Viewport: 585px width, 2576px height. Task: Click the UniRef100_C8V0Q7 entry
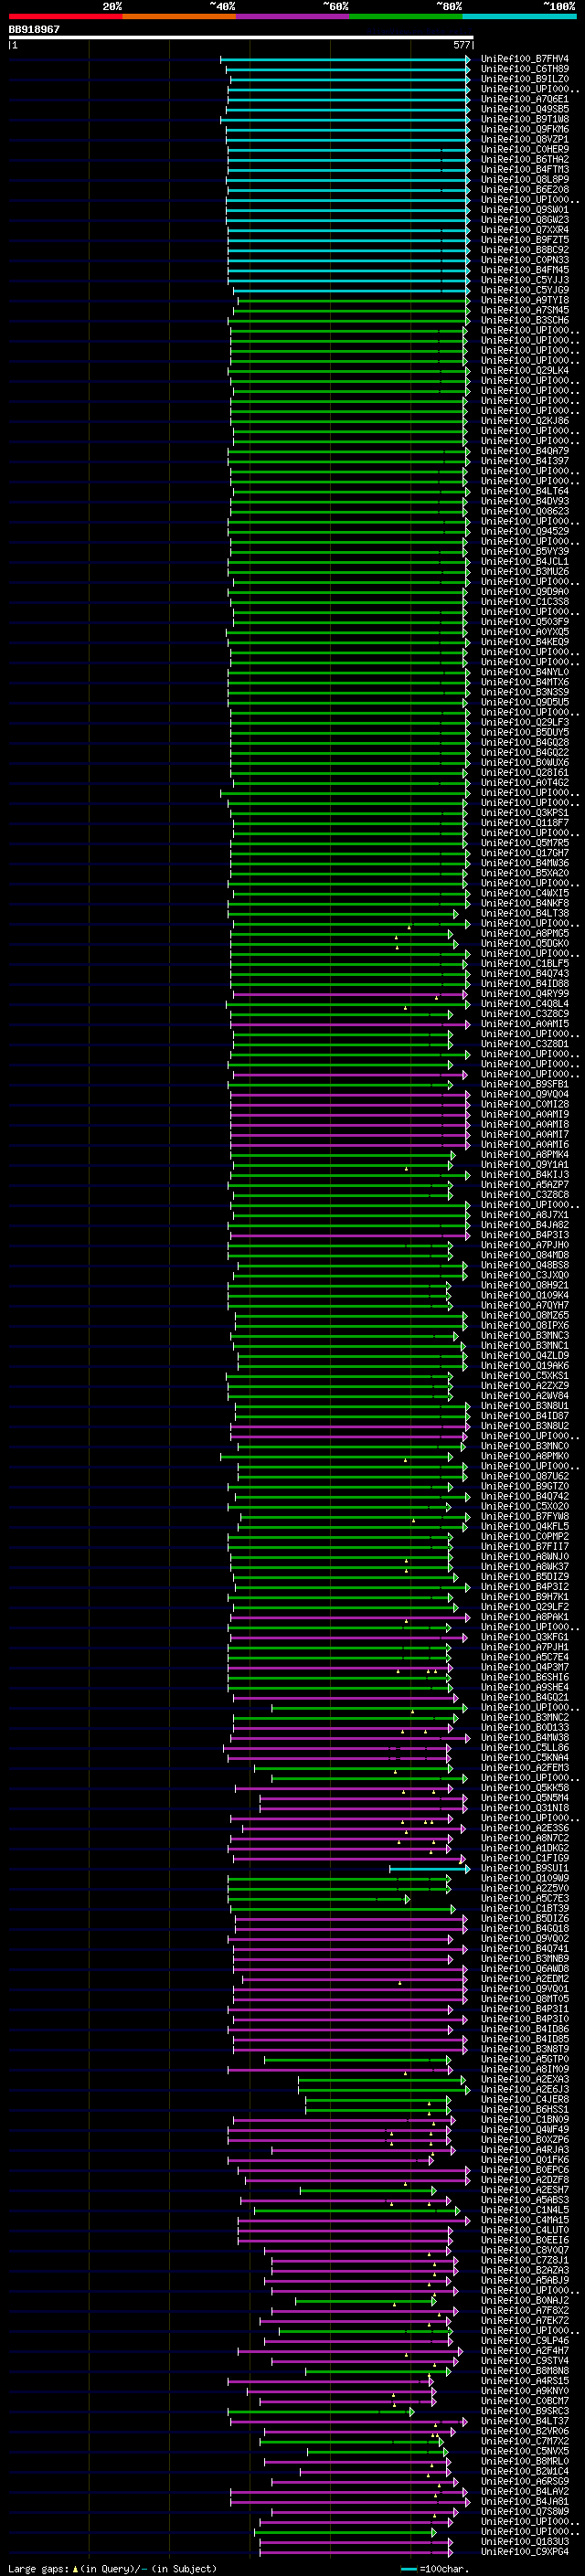tap(525, 2250)
